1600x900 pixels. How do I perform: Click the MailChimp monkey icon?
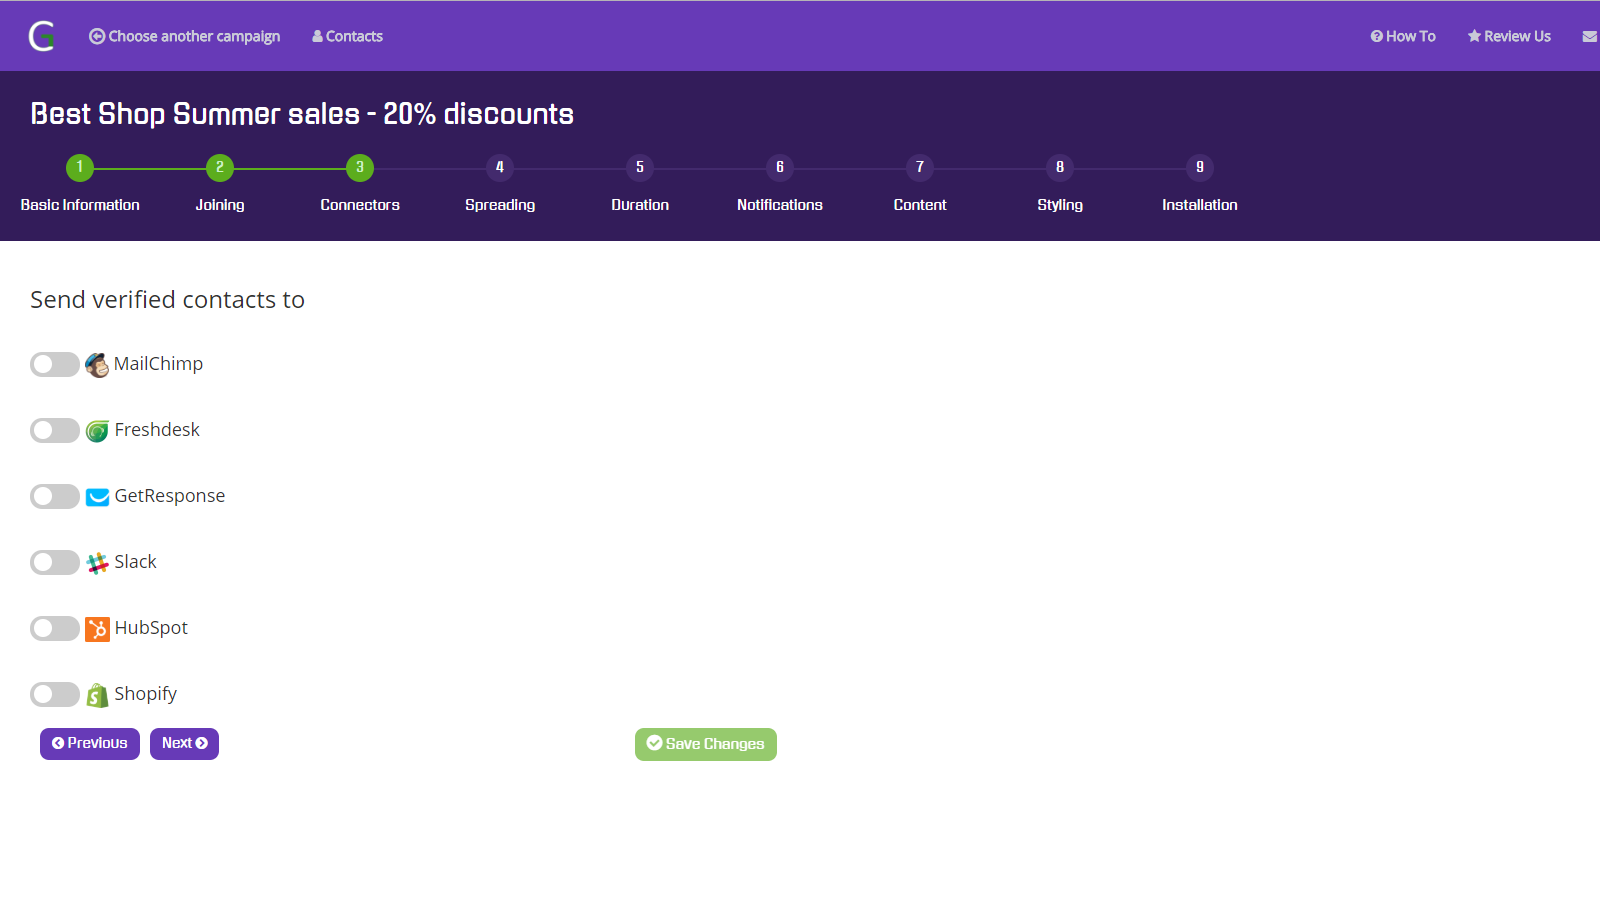click(97, 365)
